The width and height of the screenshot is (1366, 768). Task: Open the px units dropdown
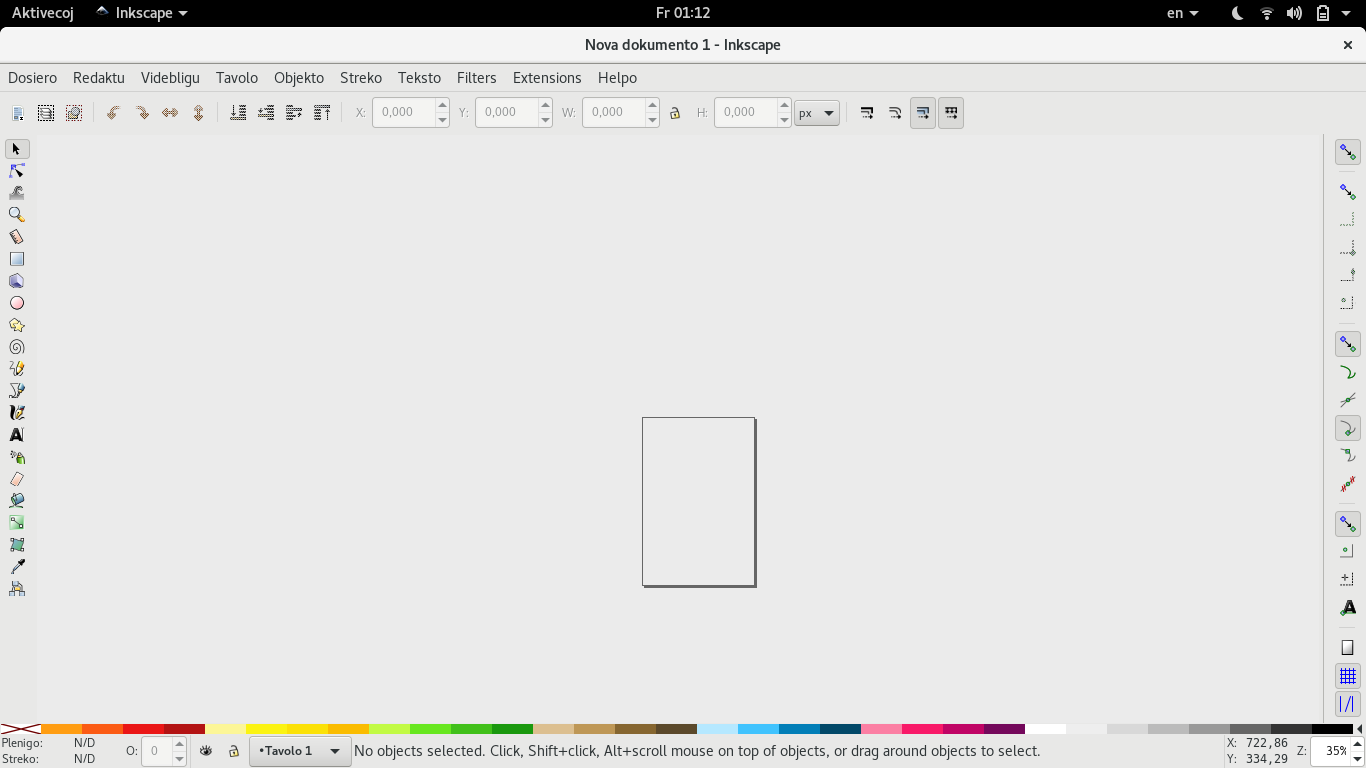pos(817,113)
